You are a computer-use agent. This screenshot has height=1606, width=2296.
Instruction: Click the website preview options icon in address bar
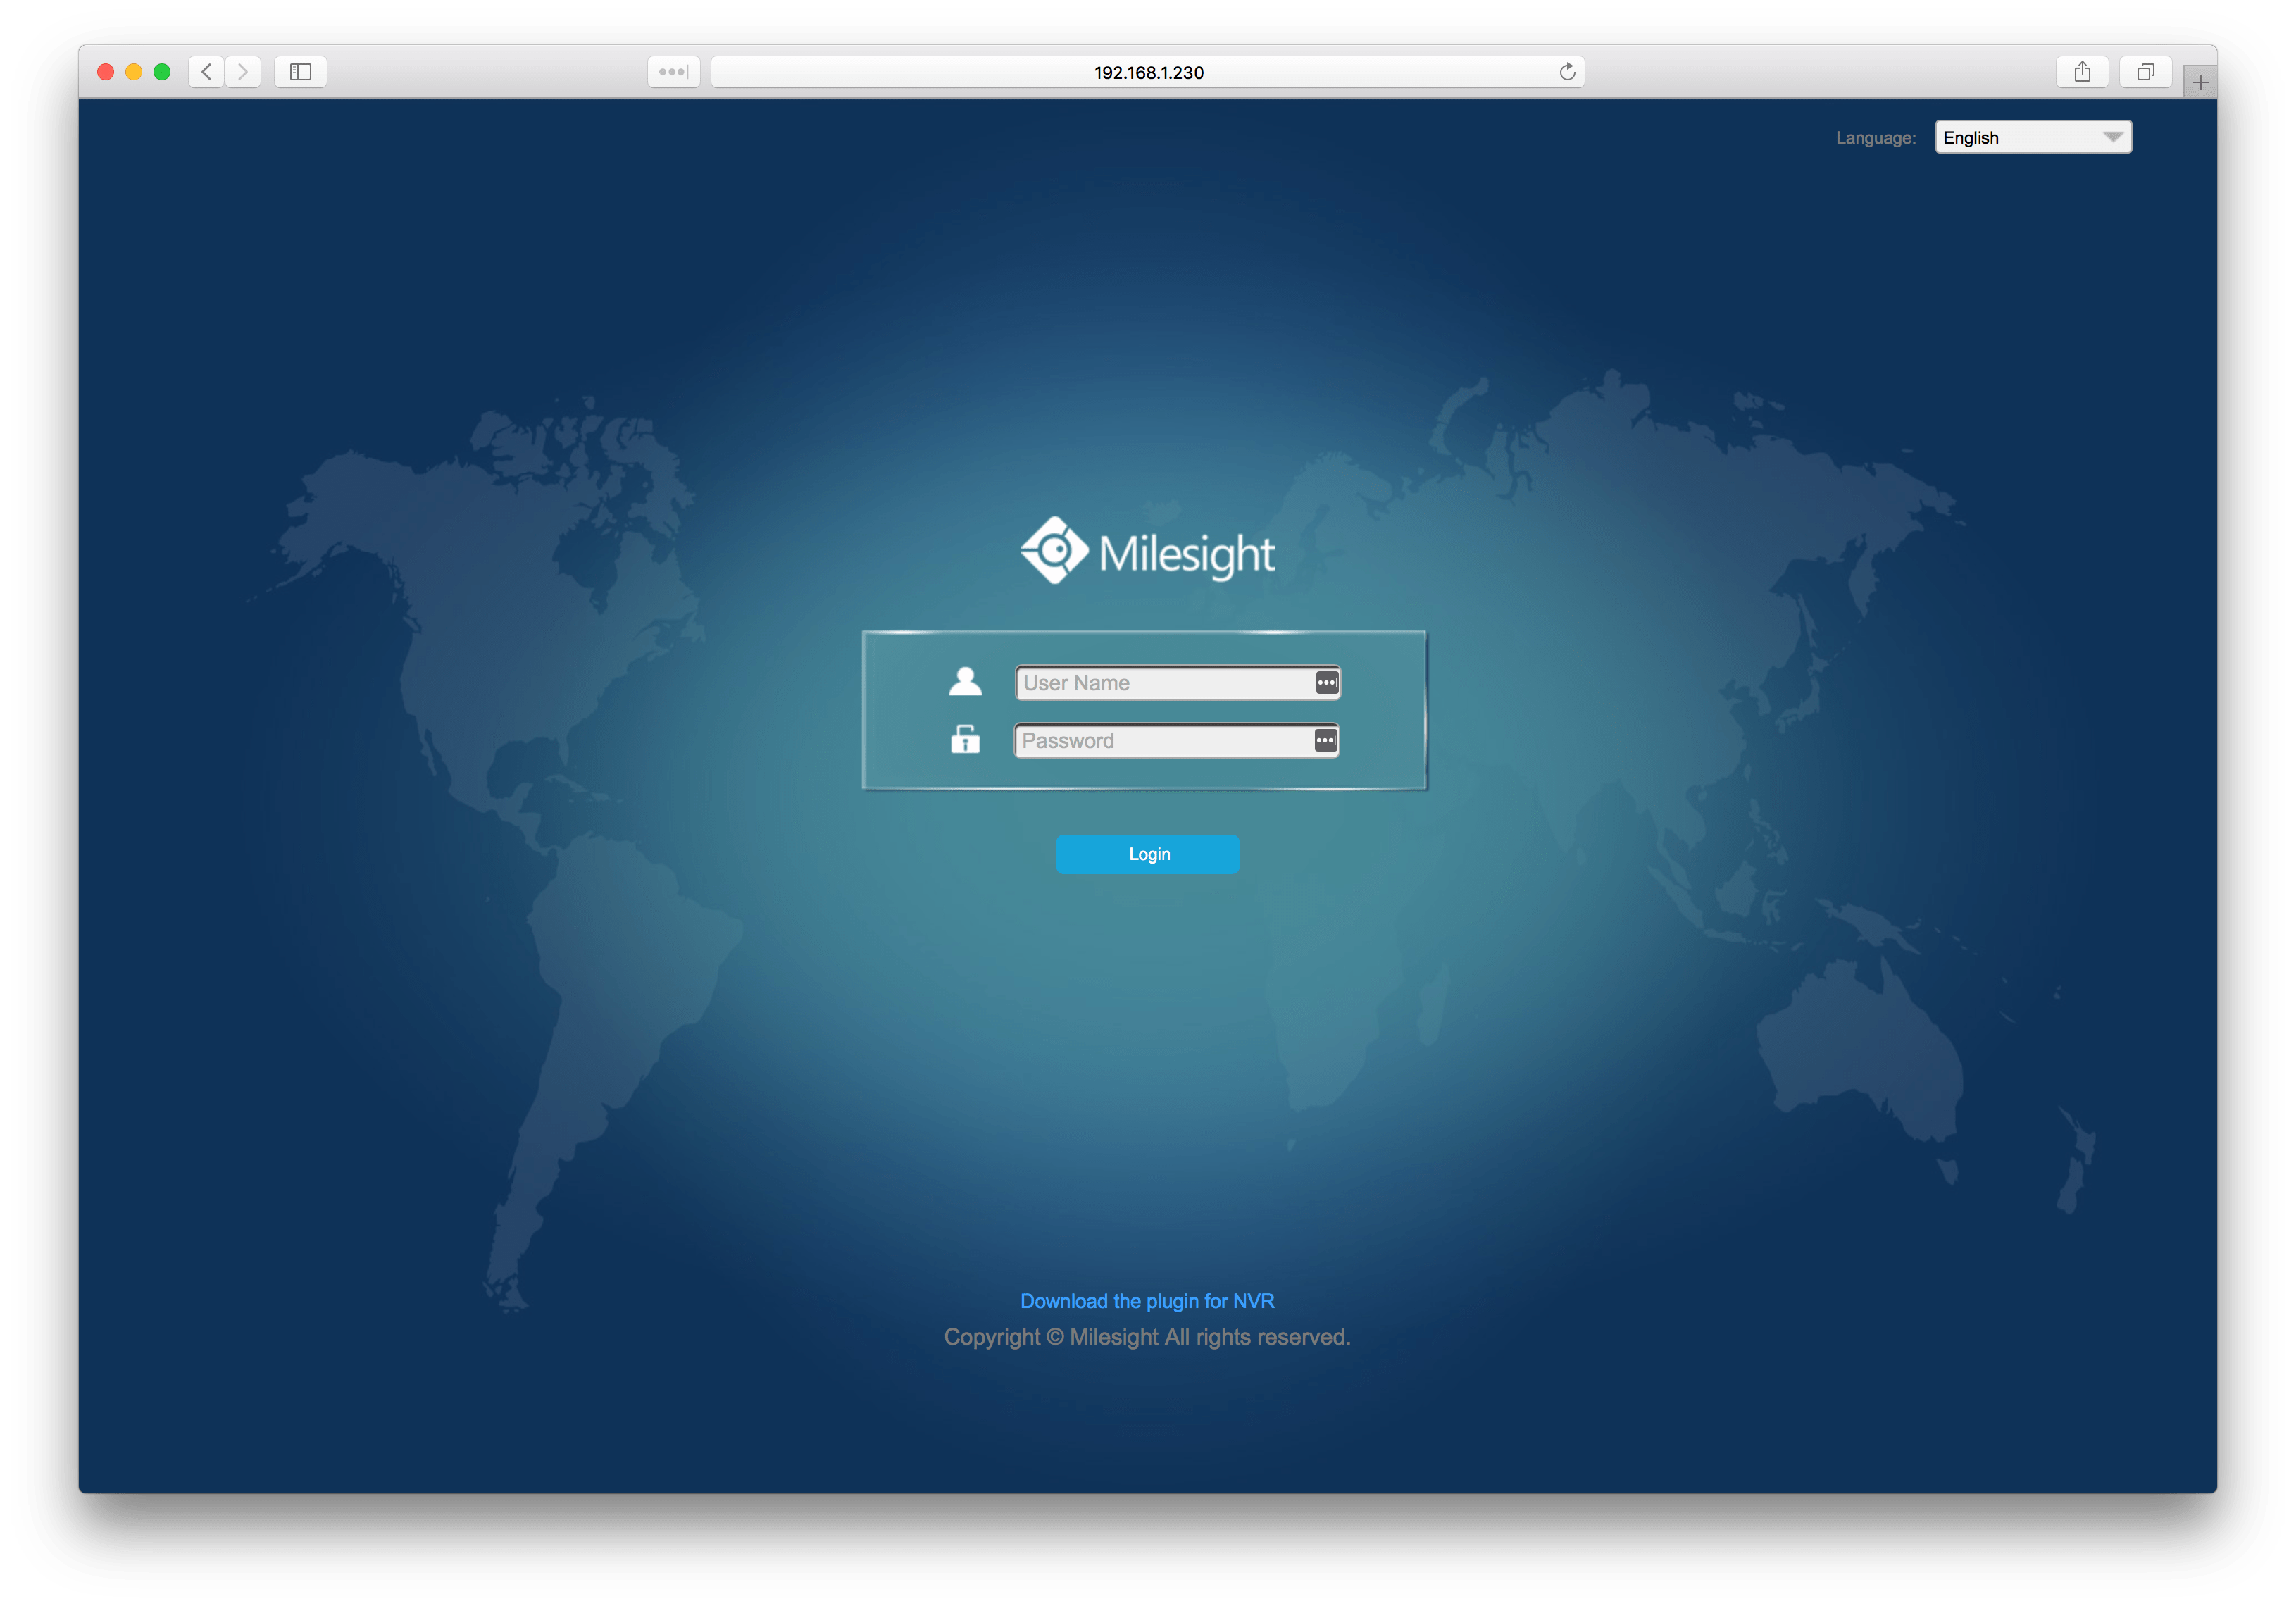click(x=673, y=71)
